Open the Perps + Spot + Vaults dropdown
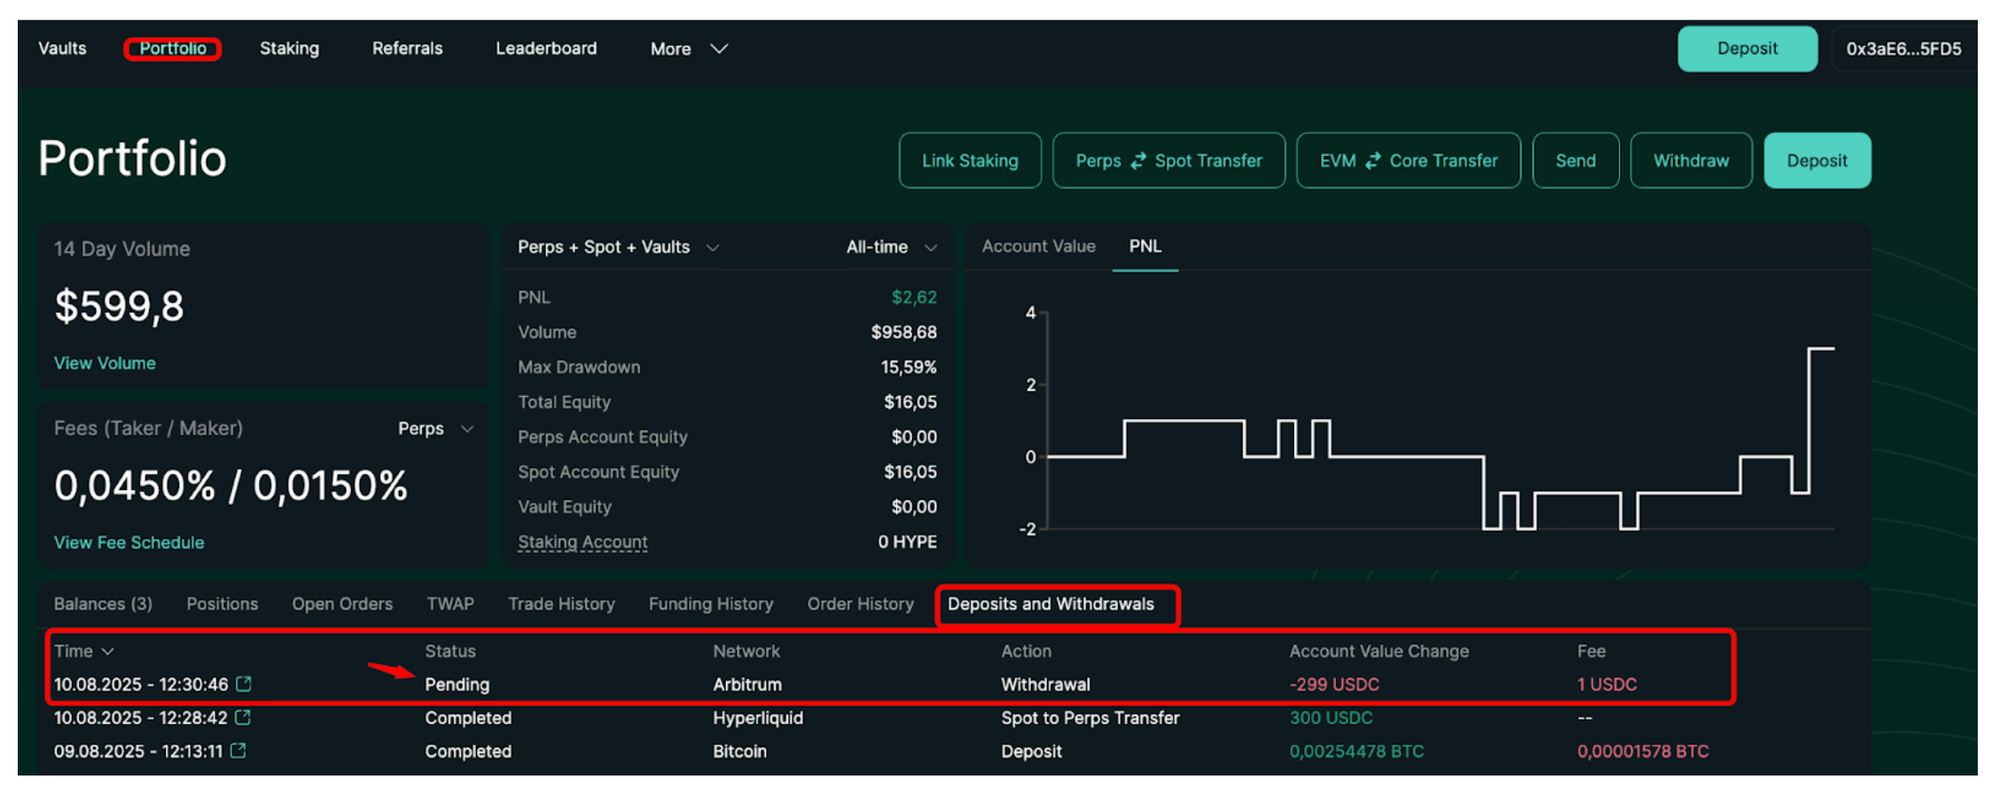Screen dimensions: 2000x801 [617, 247]
